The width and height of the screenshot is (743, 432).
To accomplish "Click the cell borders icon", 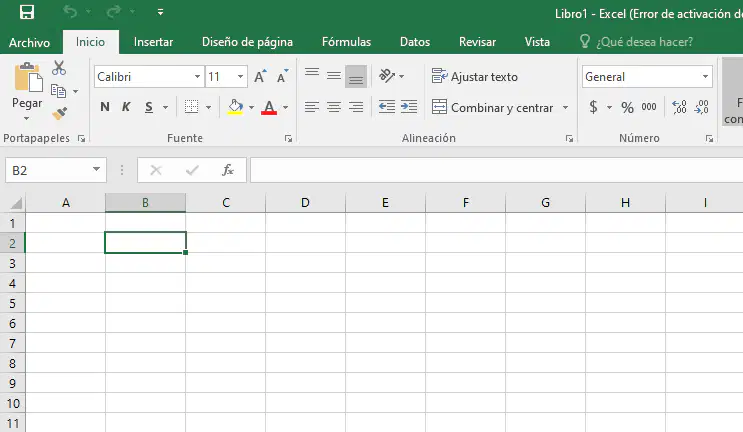I will (191, 107).
